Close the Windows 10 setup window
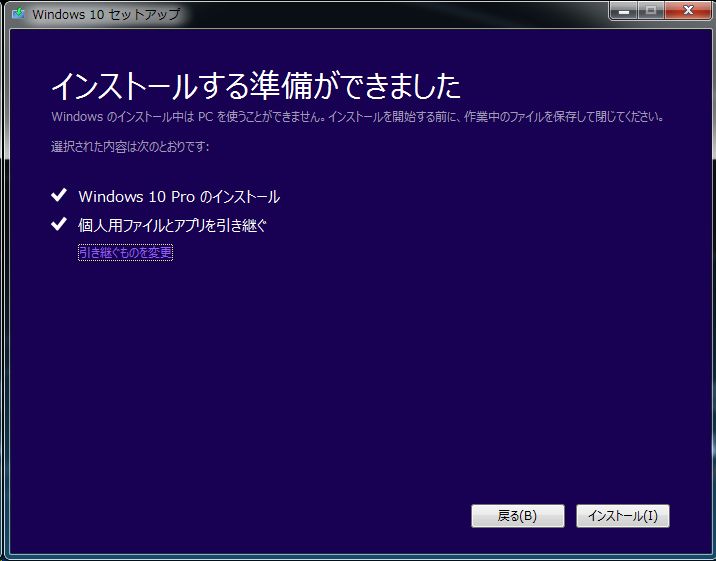 686,11
